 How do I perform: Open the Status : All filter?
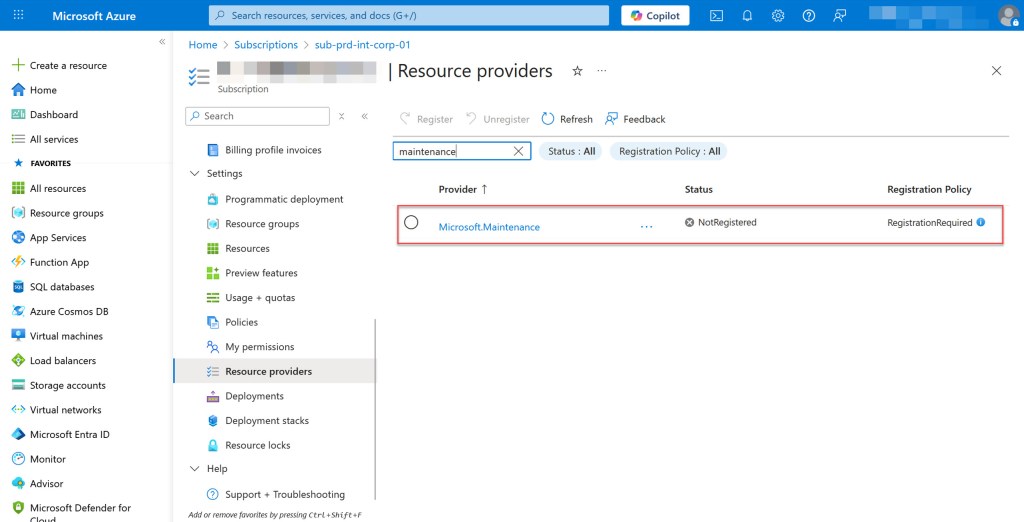click(571, 151)
